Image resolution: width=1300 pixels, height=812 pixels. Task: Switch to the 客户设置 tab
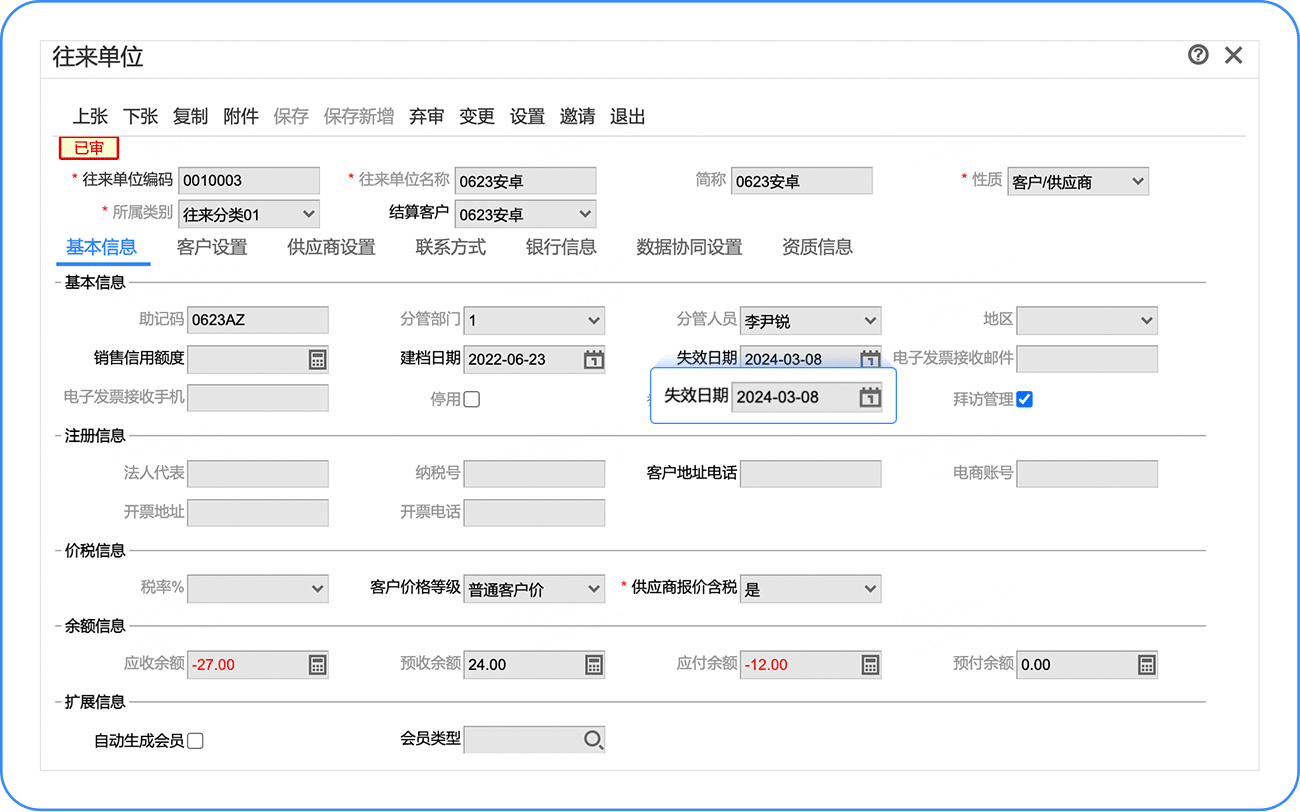(x=212, y=247)
